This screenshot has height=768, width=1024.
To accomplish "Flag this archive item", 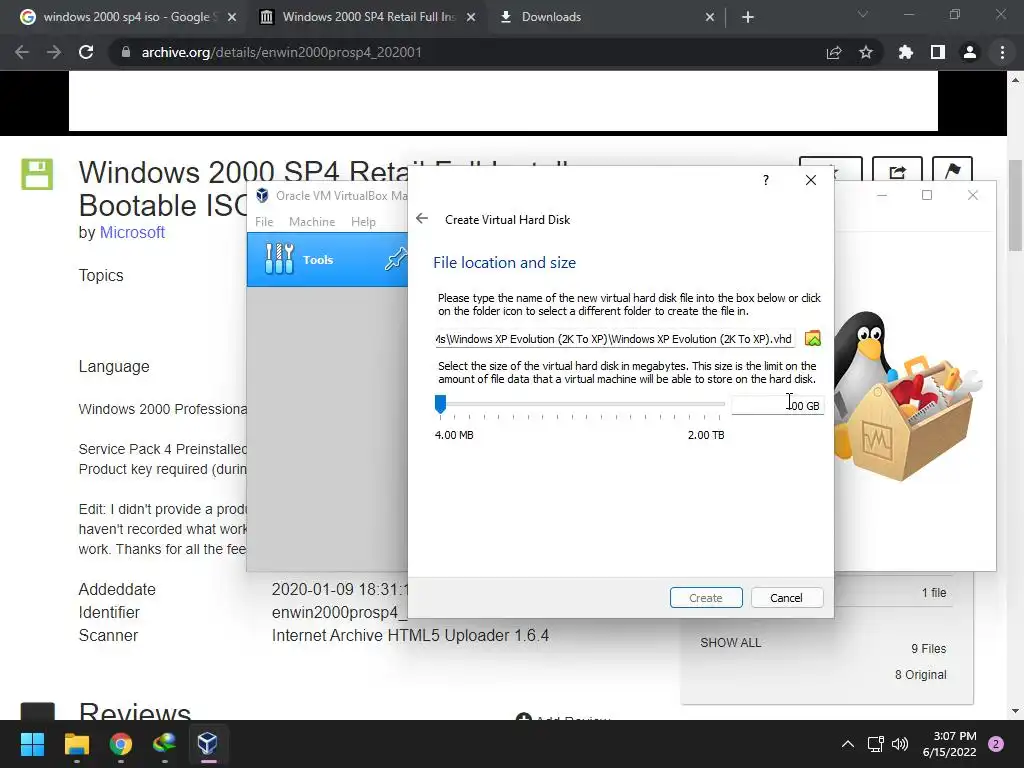I will click(x=952, y=172).
